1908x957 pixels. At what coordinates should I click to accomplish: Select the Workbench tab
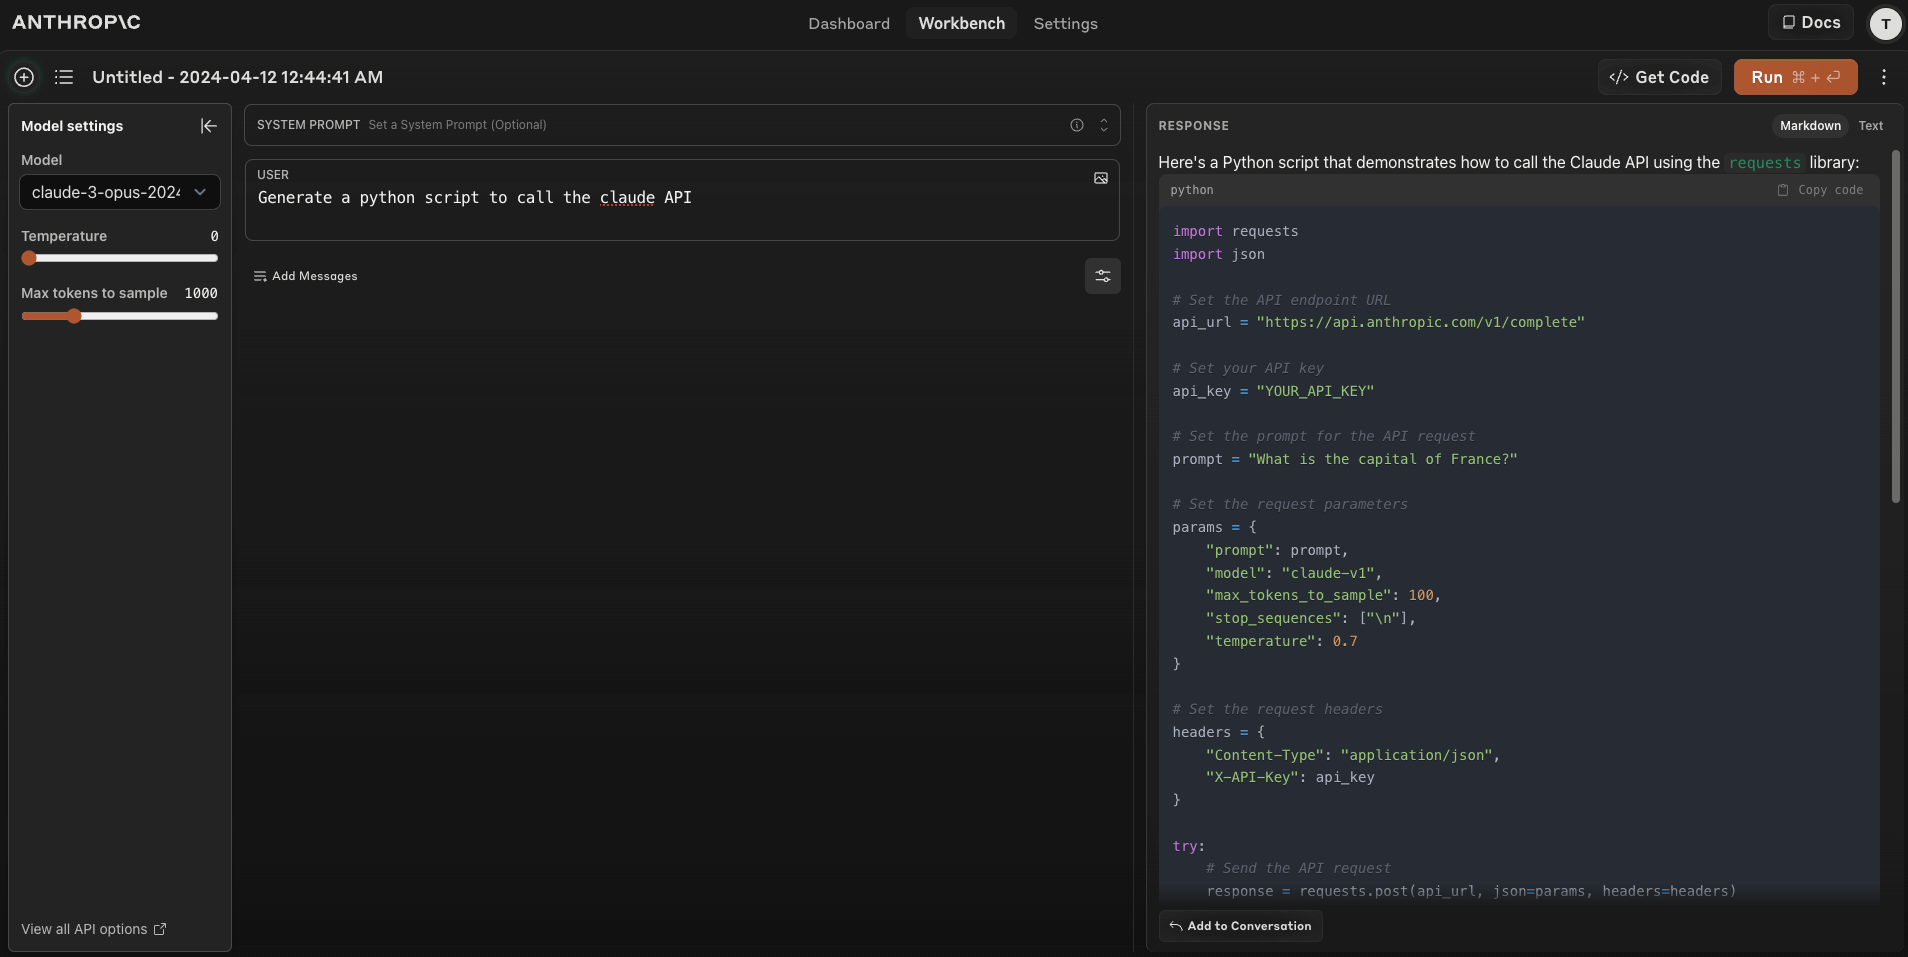962,23
